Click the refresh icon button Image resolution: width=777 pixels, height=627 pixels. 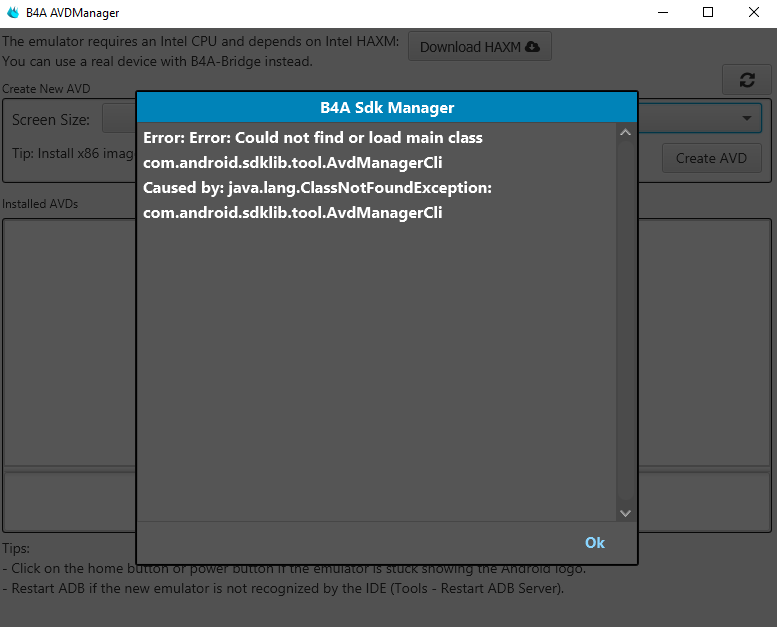coord(747,80)
